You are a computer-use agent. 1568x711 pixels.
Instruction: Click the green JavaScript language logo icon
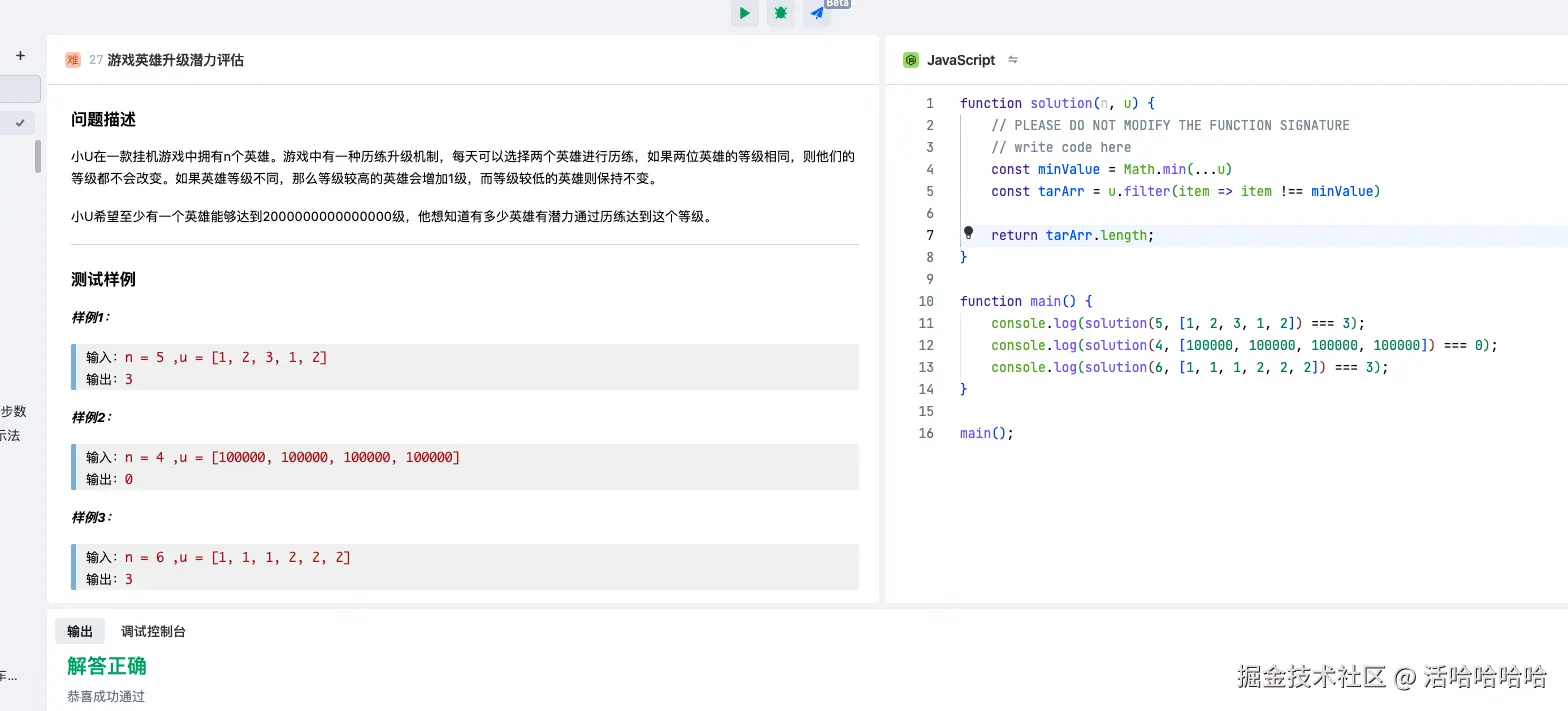click(911, 60)
